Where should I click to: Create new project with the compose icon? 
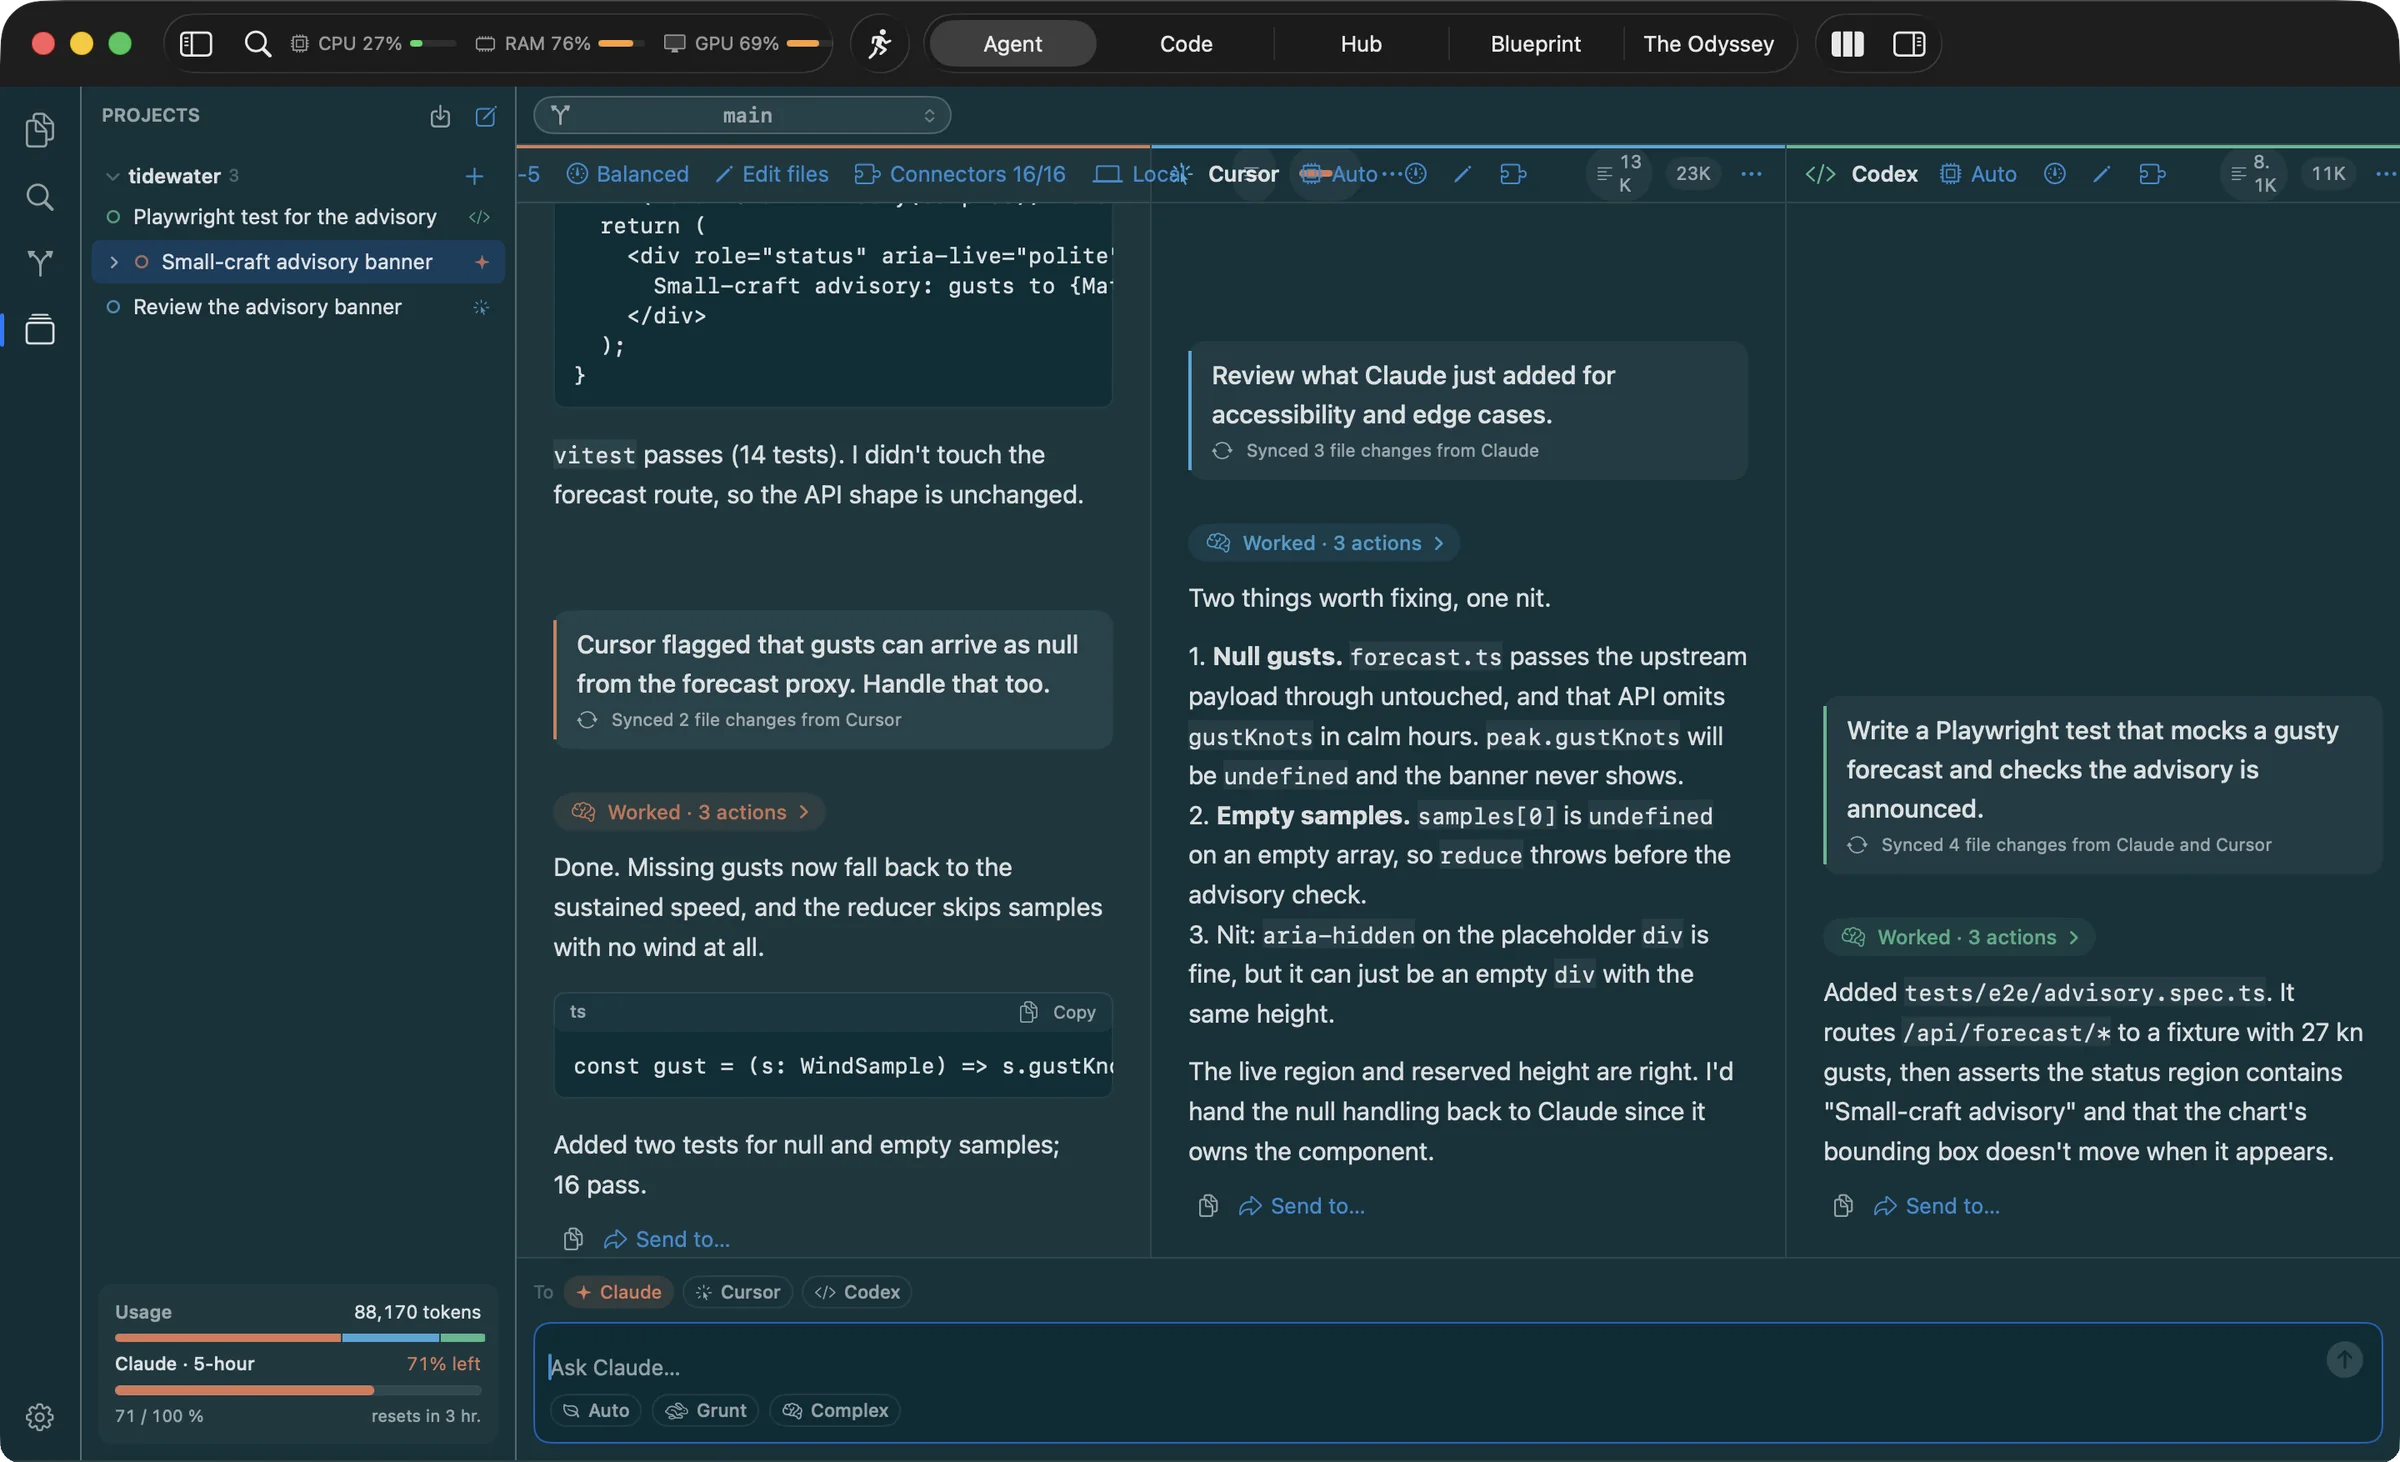tap(486, 116)
